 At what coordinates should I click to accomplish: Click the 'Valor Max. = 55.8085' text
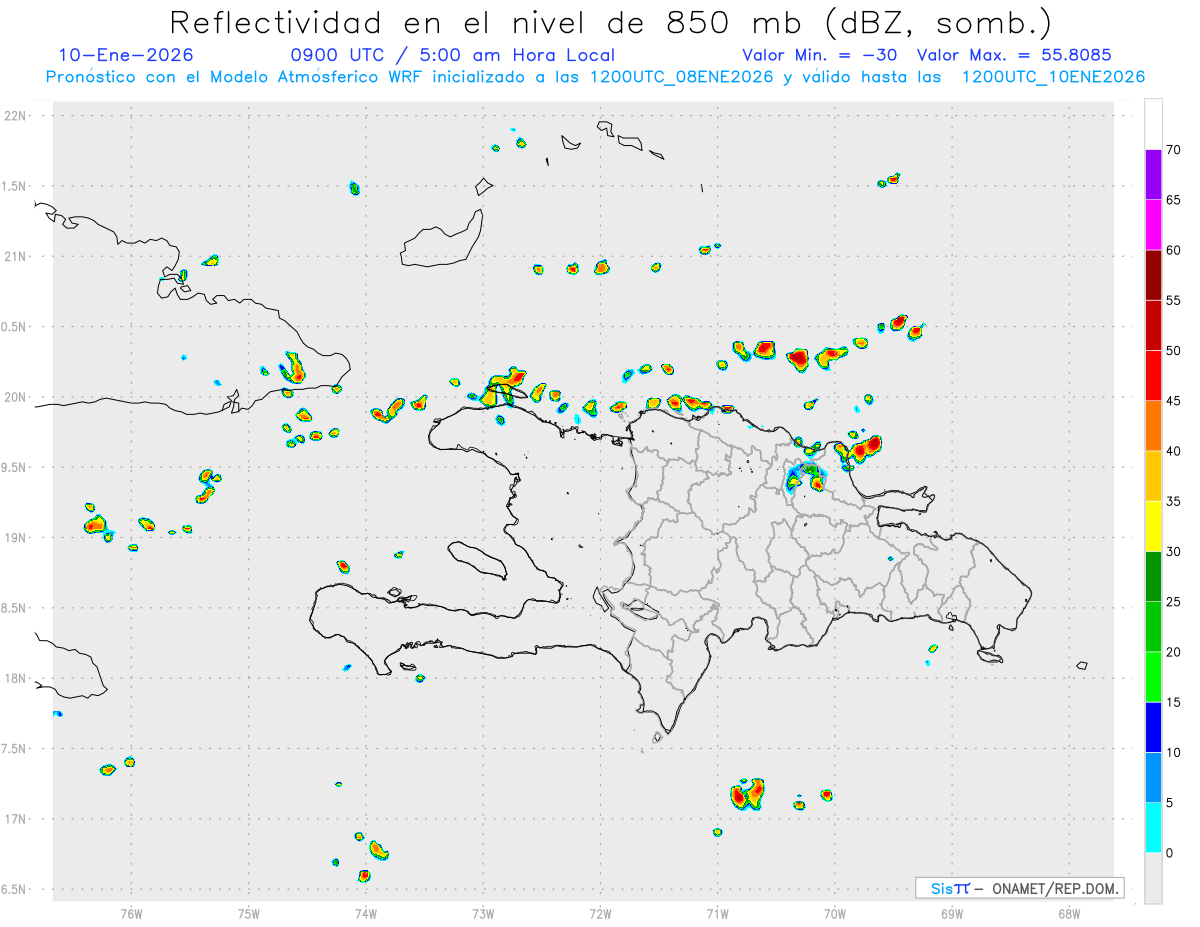click(x=1014, y=55)
